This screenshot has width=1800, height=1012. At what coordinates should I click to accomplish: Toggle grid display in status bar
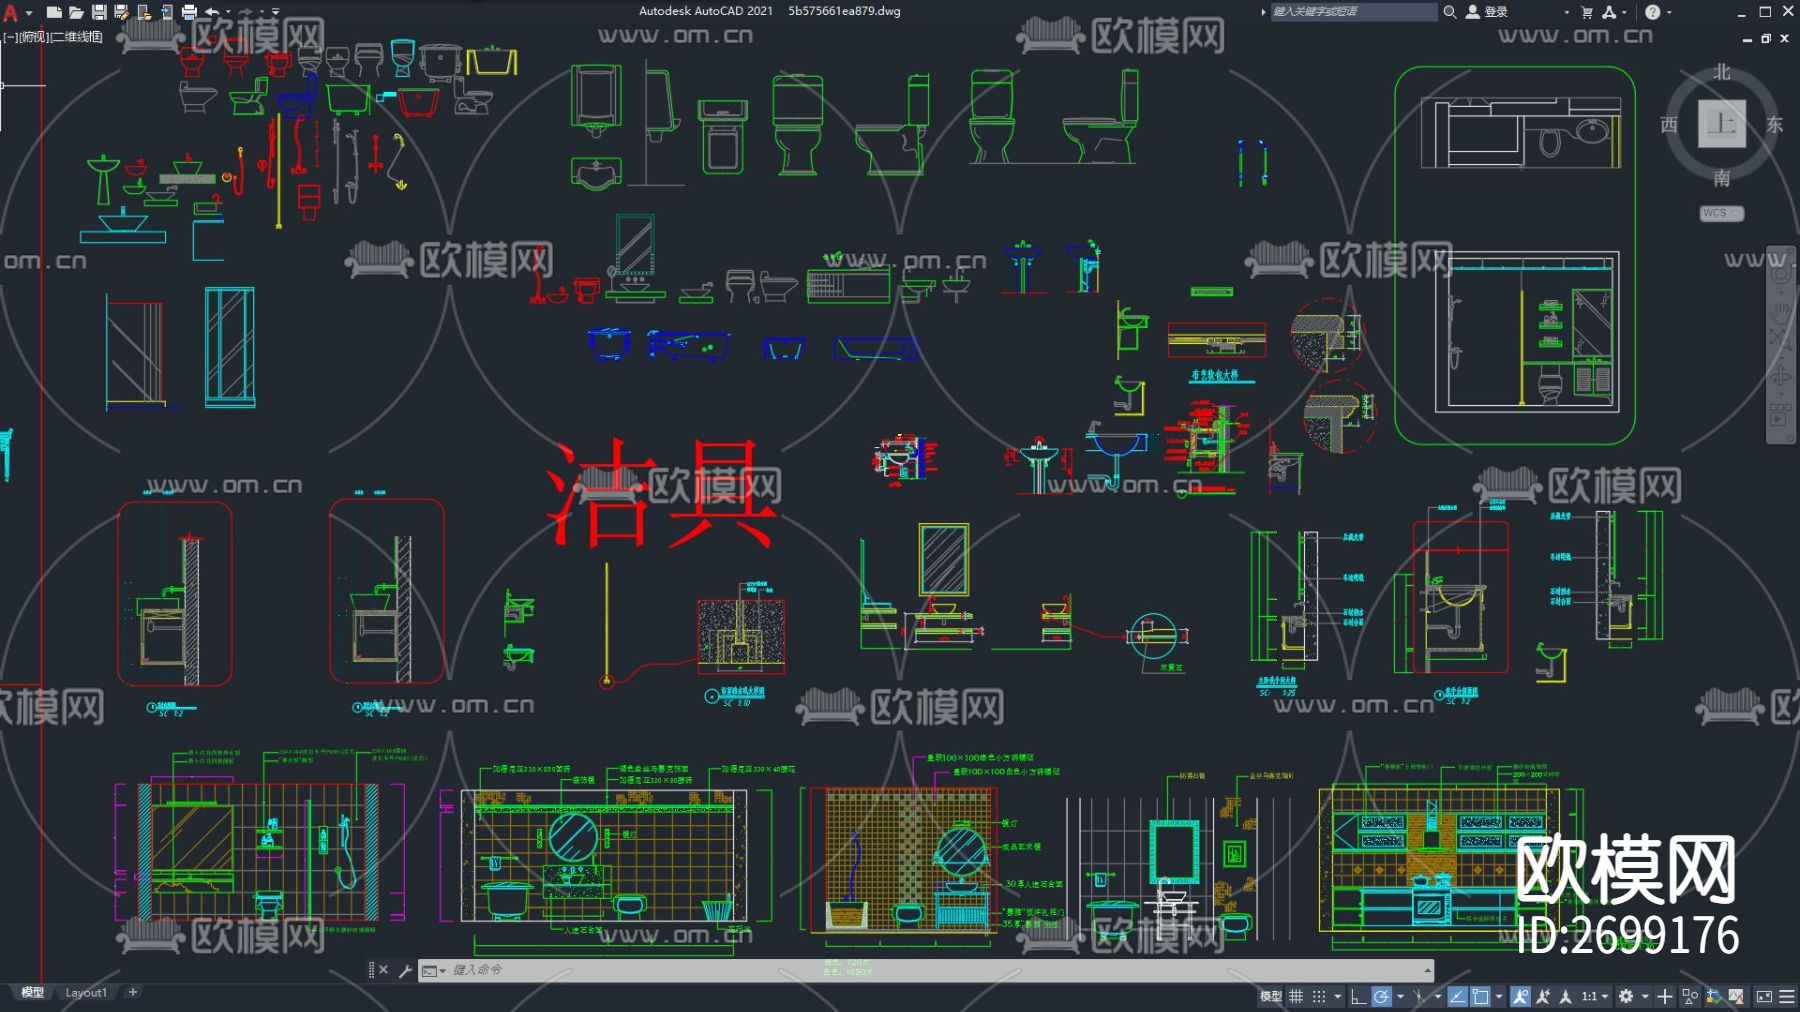[x=1296, y=996]
